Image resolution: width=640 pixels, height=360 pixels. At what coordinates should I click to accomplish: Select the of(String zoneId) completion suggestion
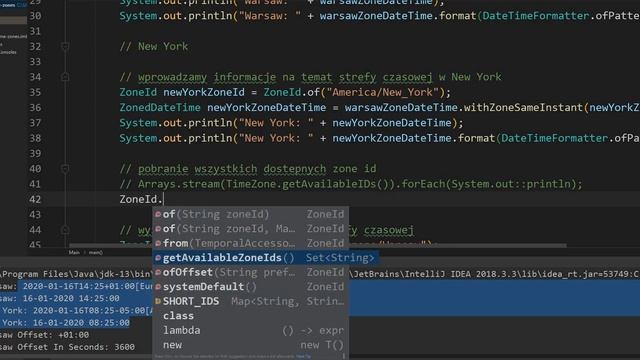coord(251,214)
